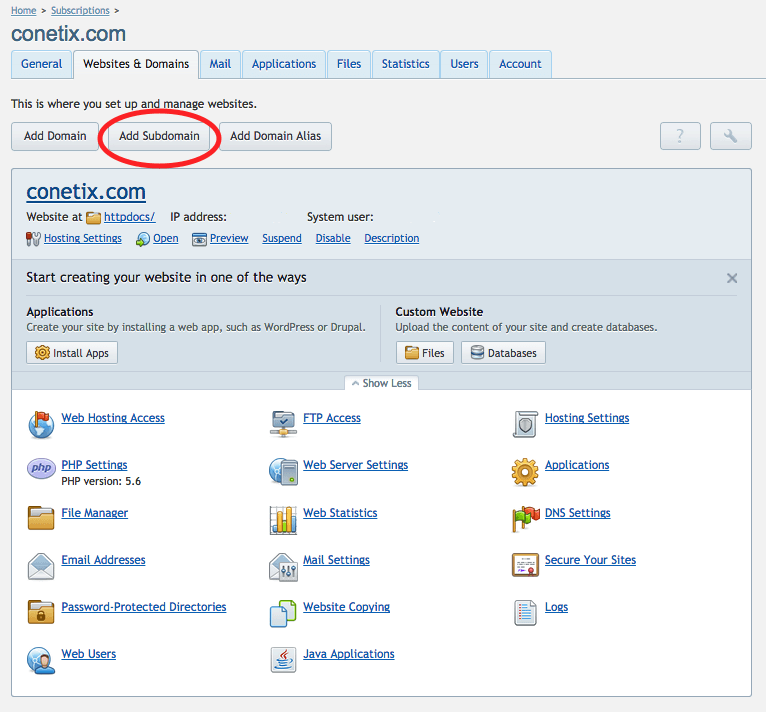Open the DNS Settings link

click(578, 513)
